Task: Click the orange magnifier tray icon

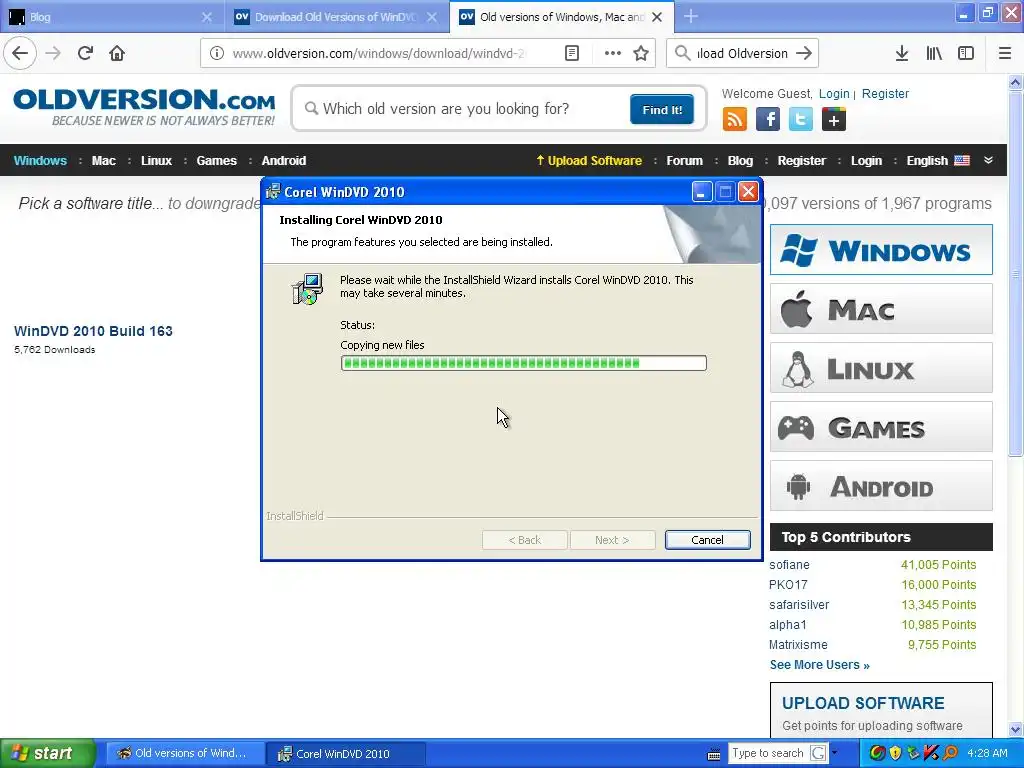Action: 950,753
